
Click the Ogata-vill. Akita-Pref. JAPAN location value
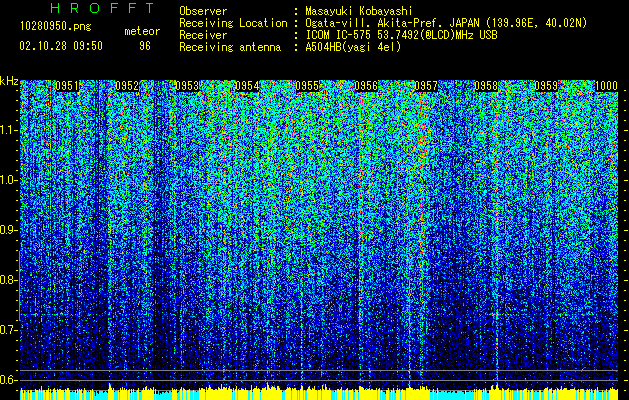(x=446, y=23)
